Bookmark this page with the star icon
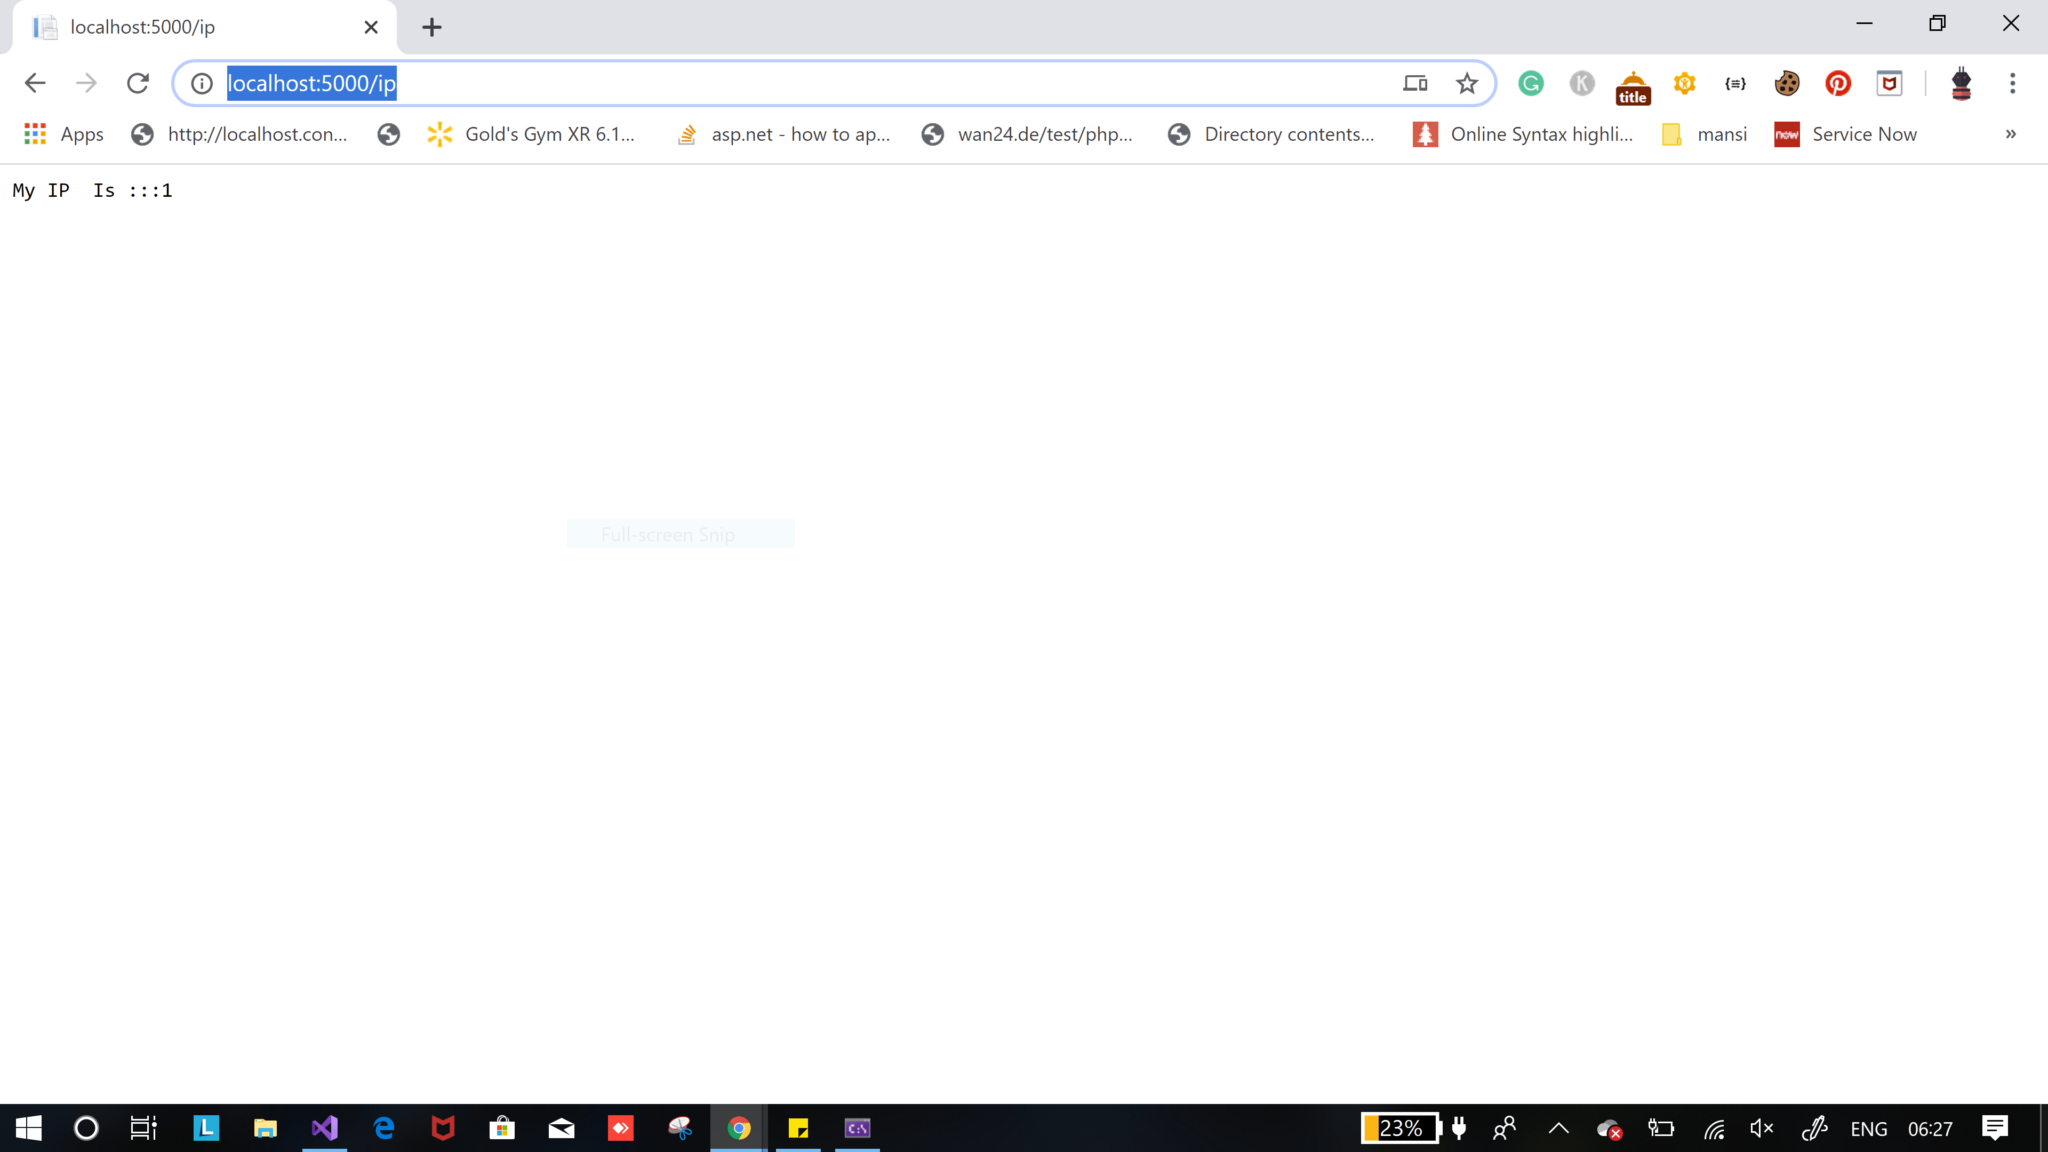Screen dimensions: 2048x1152 click(x=1466, y=83)
